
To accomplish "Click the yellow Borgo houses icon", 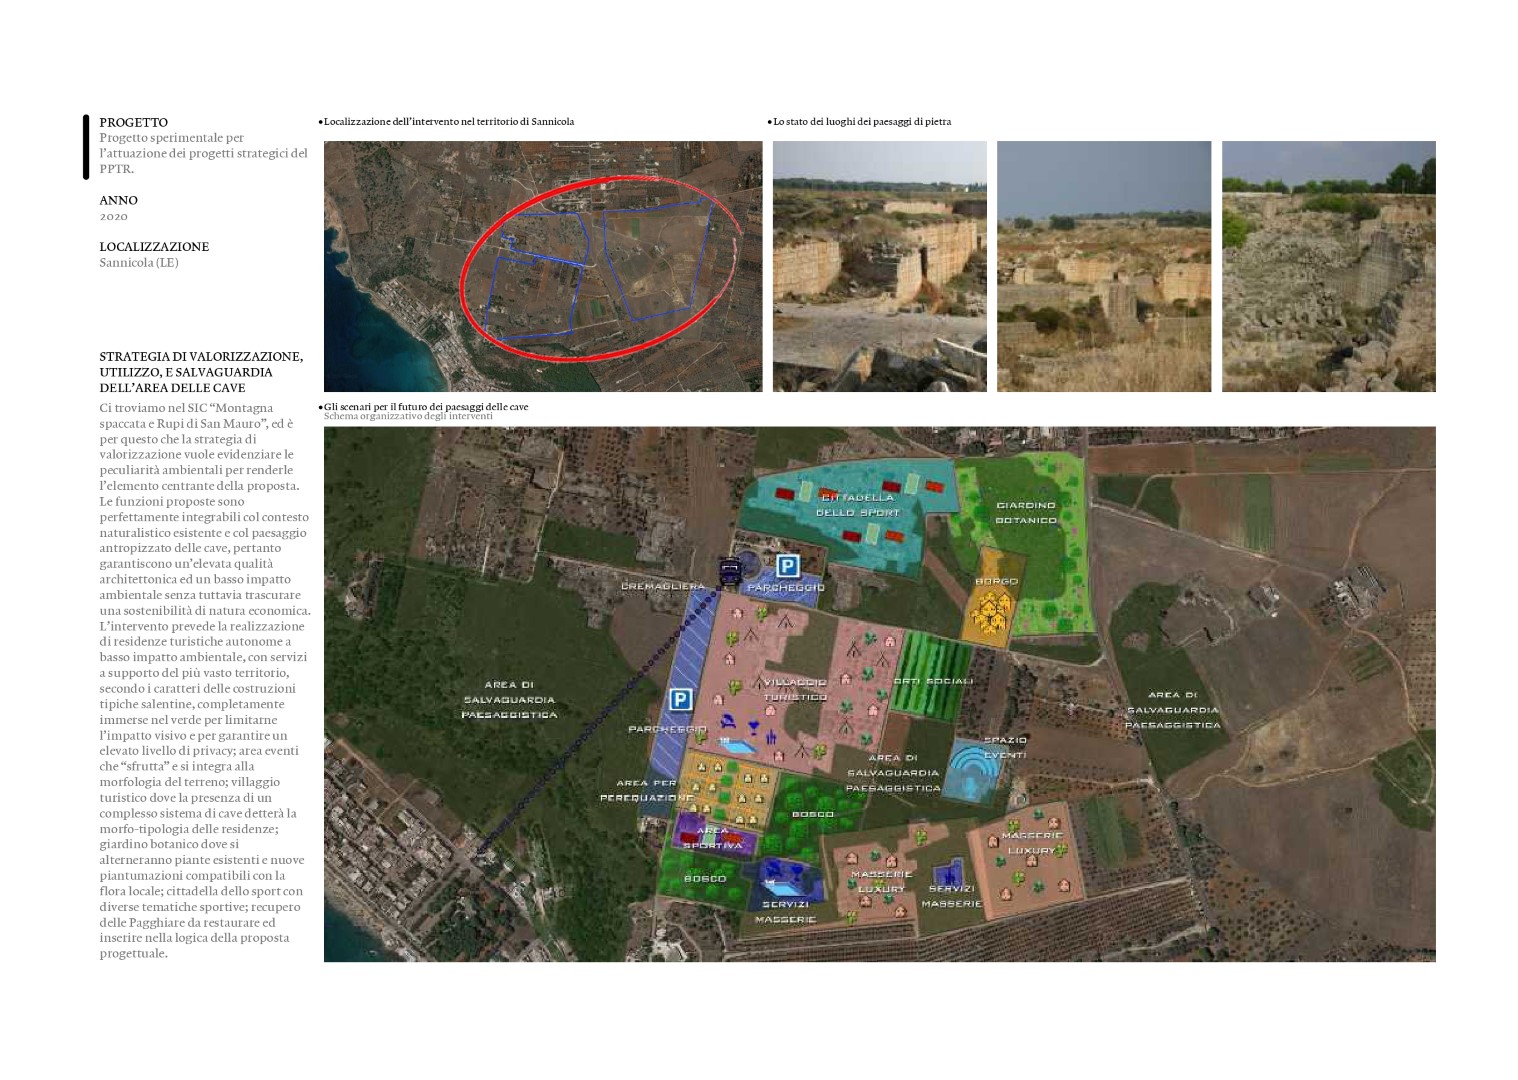I will (991, 614).
